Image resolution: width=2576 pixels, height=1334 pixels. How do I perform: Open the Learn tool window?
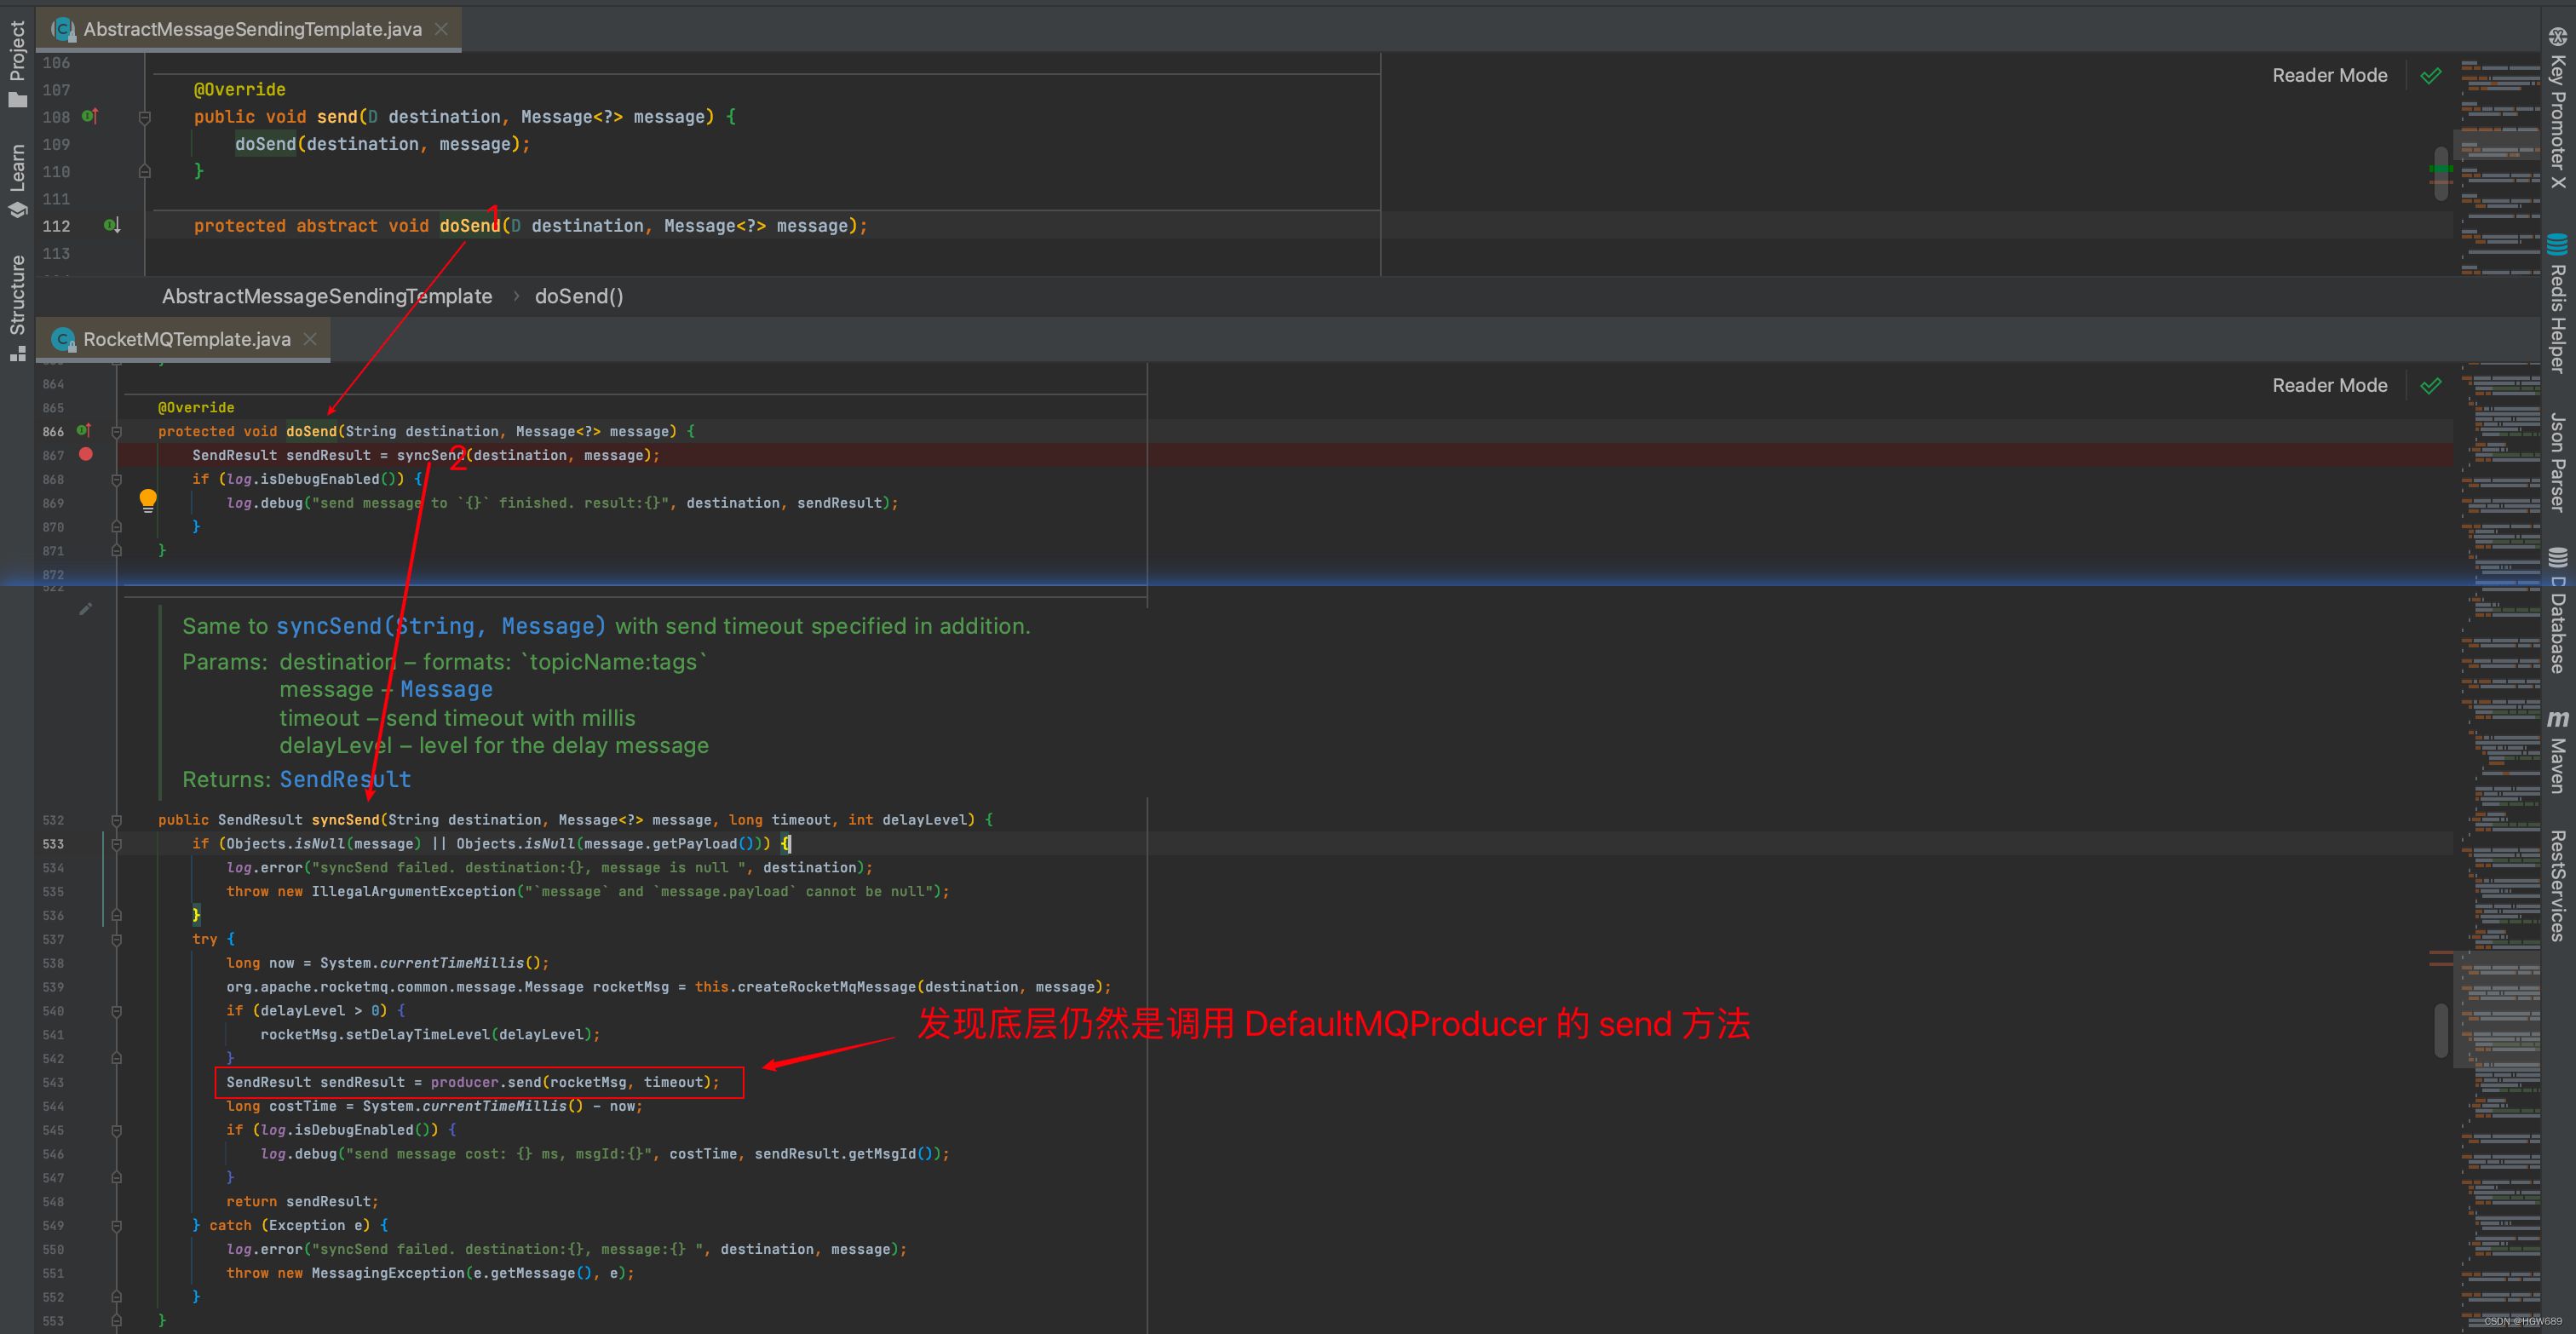coord(17,180)
